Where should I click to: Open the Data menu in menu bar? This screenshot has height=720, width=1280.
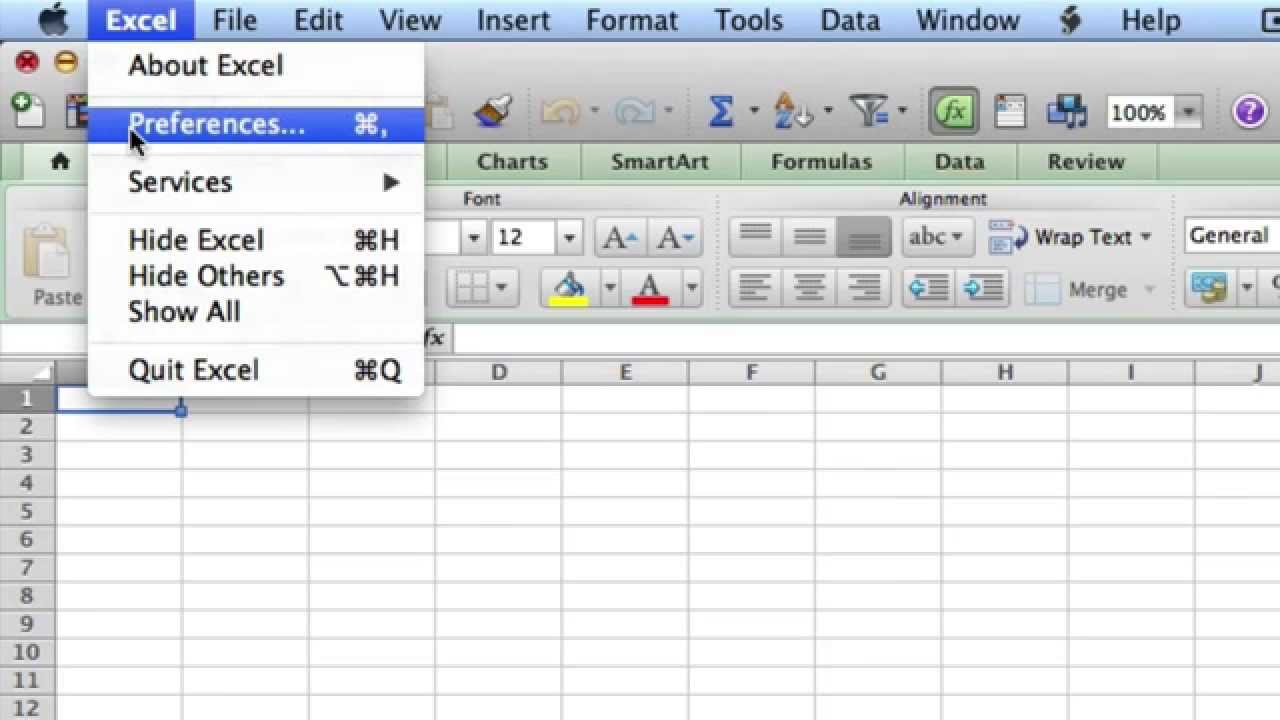849,20
